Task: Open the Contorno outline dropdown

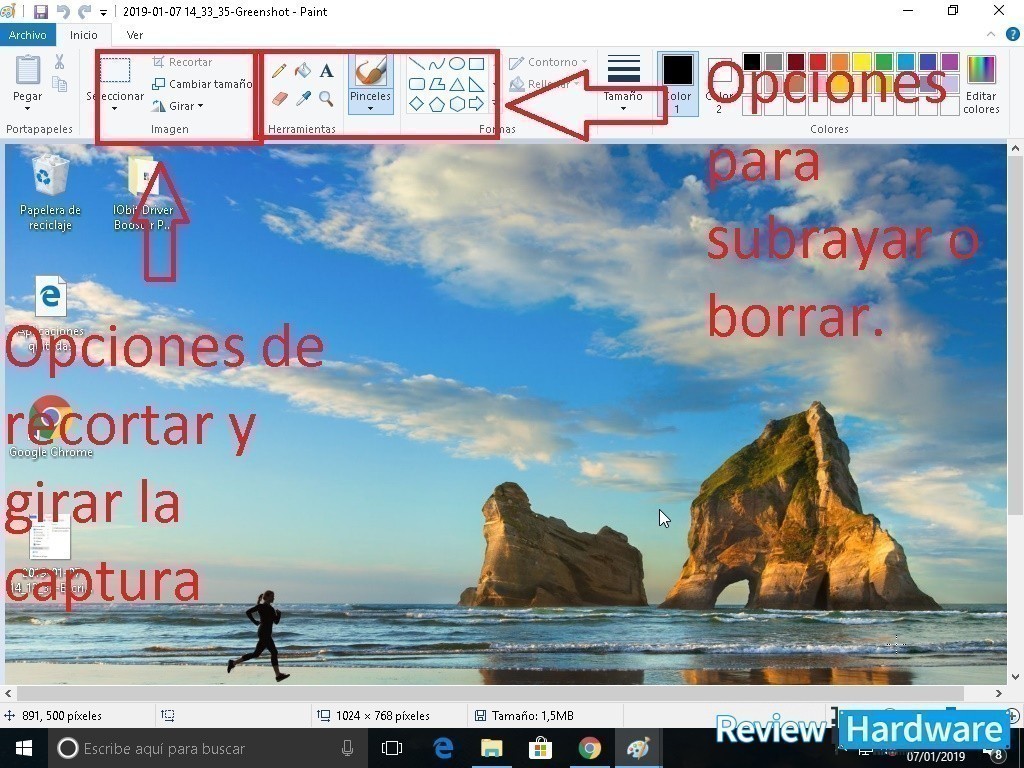Action: tap(549, 62)
